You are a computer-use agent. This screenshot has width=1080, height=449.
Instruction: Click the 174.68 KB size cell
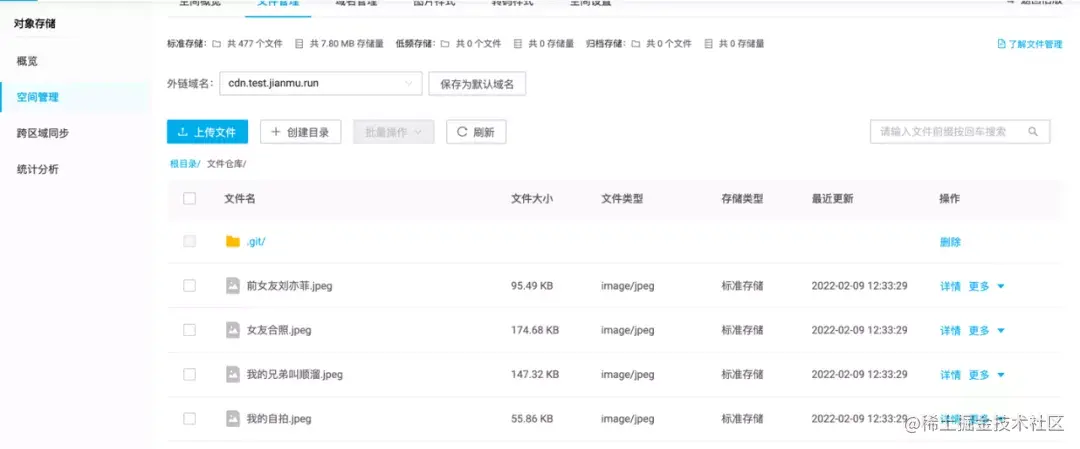[535, 330]
